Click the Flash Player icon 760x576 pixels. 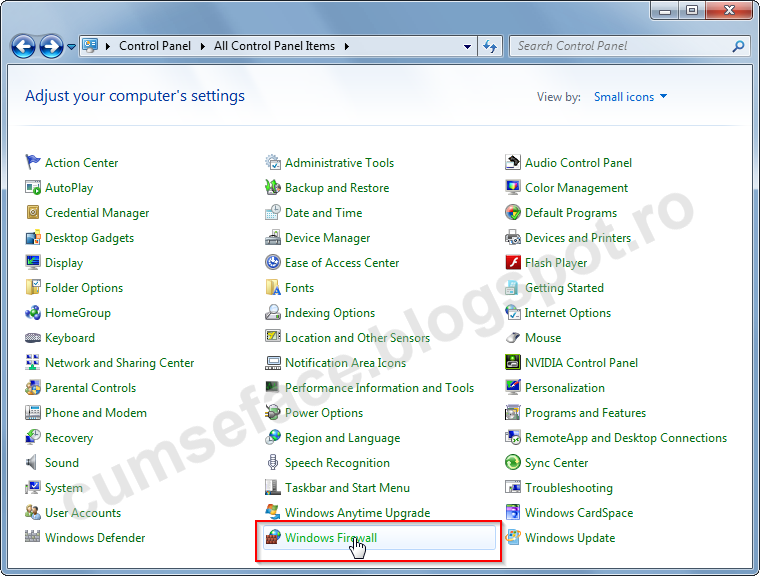pos(513,262)
